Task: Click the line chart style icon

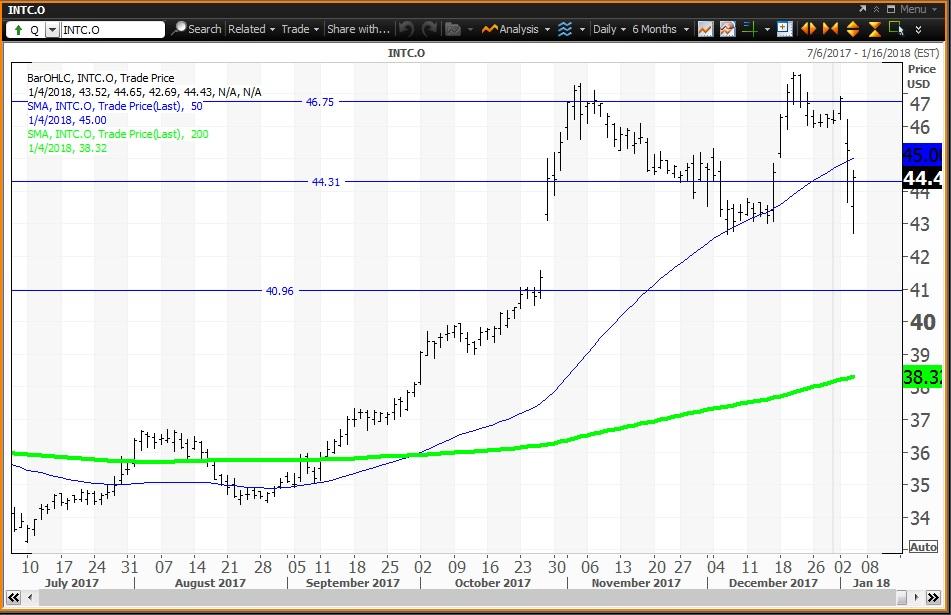Action: (x=705, y=29)
